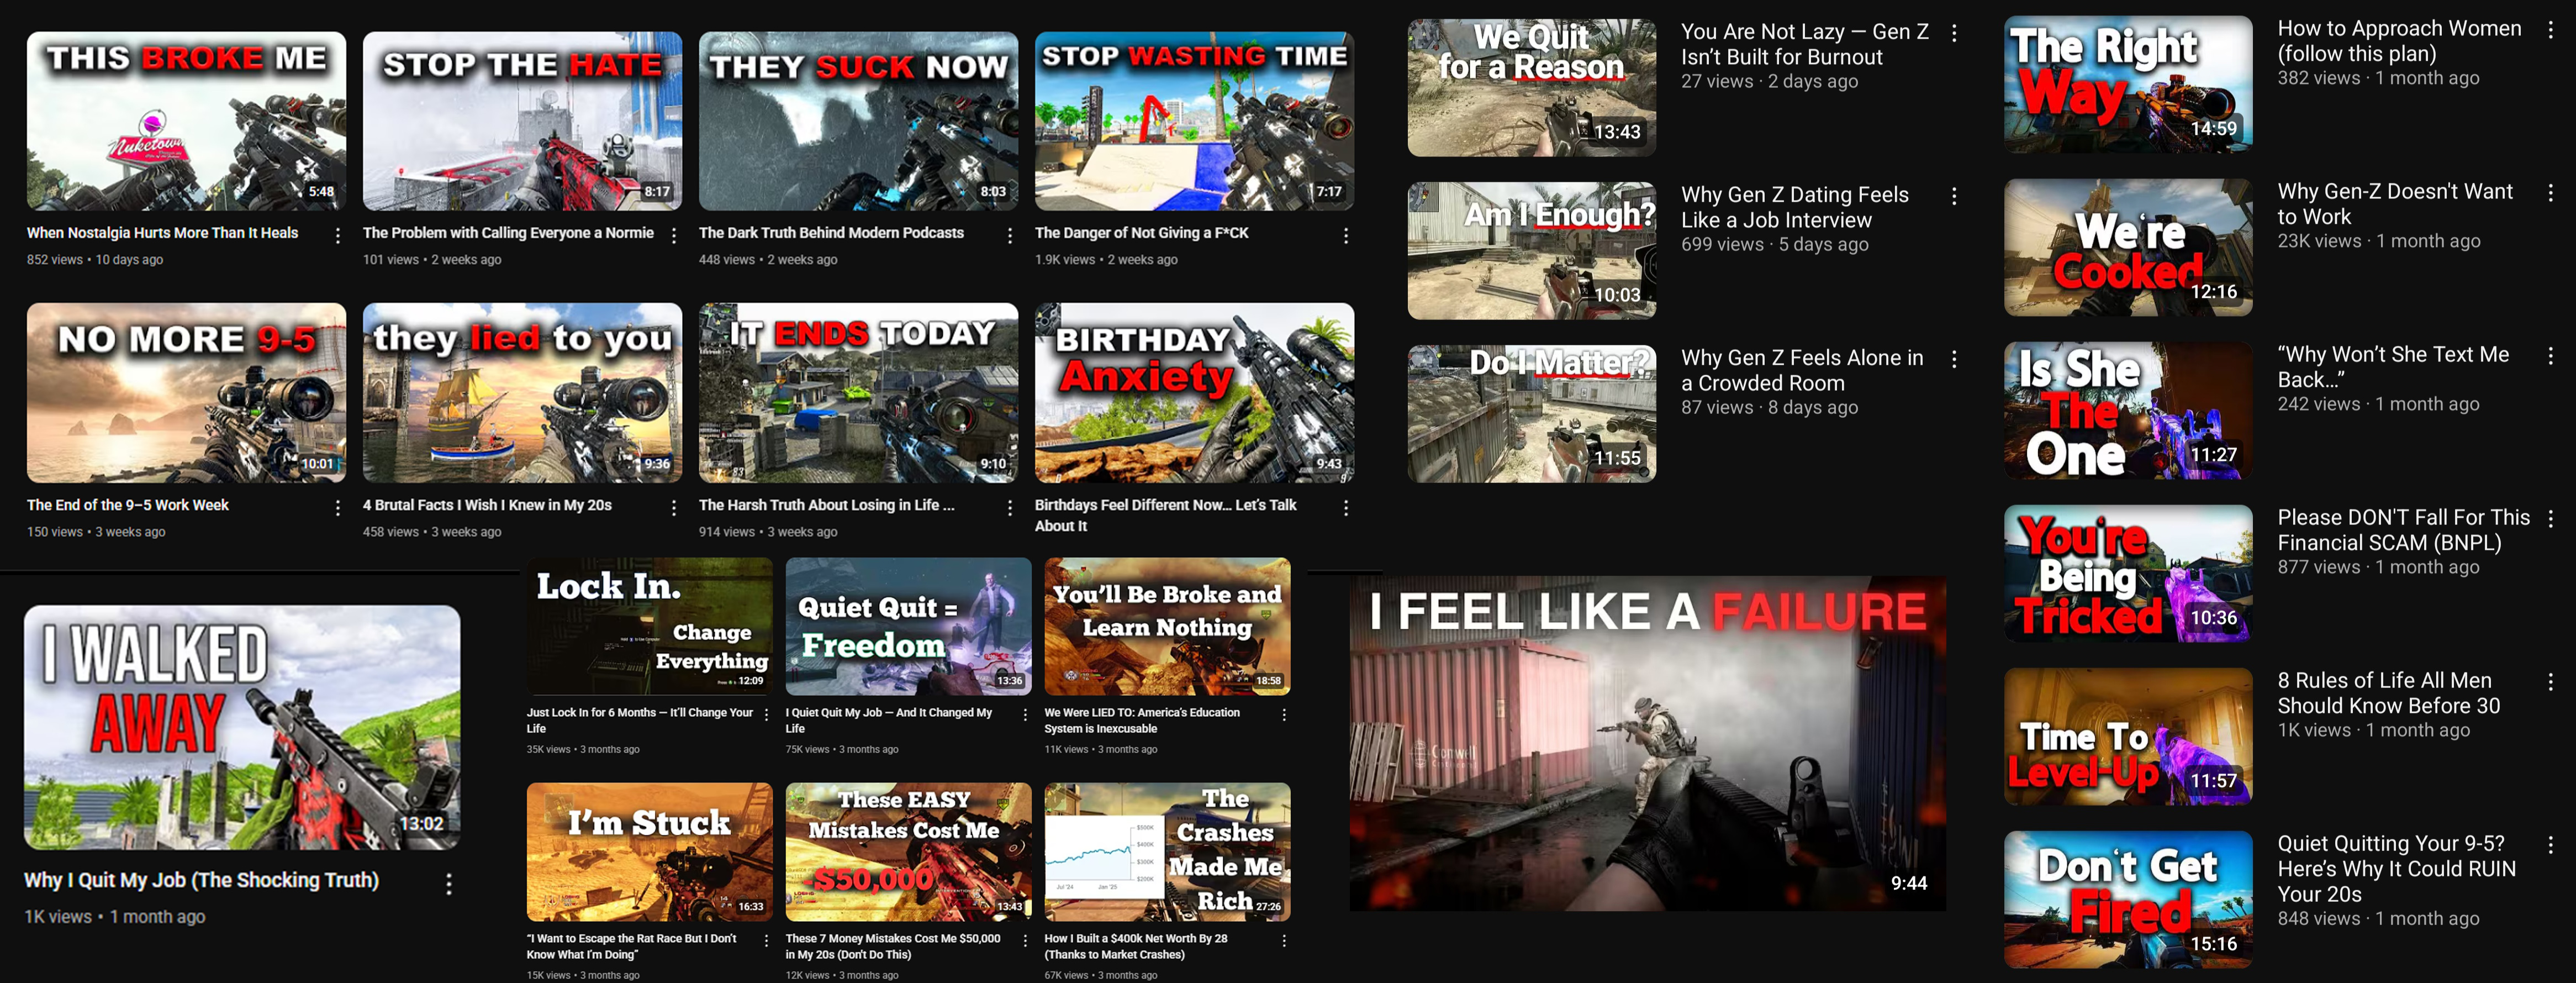
Task: Open 'Quiet Quit = Freedom' thumbnail
Action: pos(908,626)
